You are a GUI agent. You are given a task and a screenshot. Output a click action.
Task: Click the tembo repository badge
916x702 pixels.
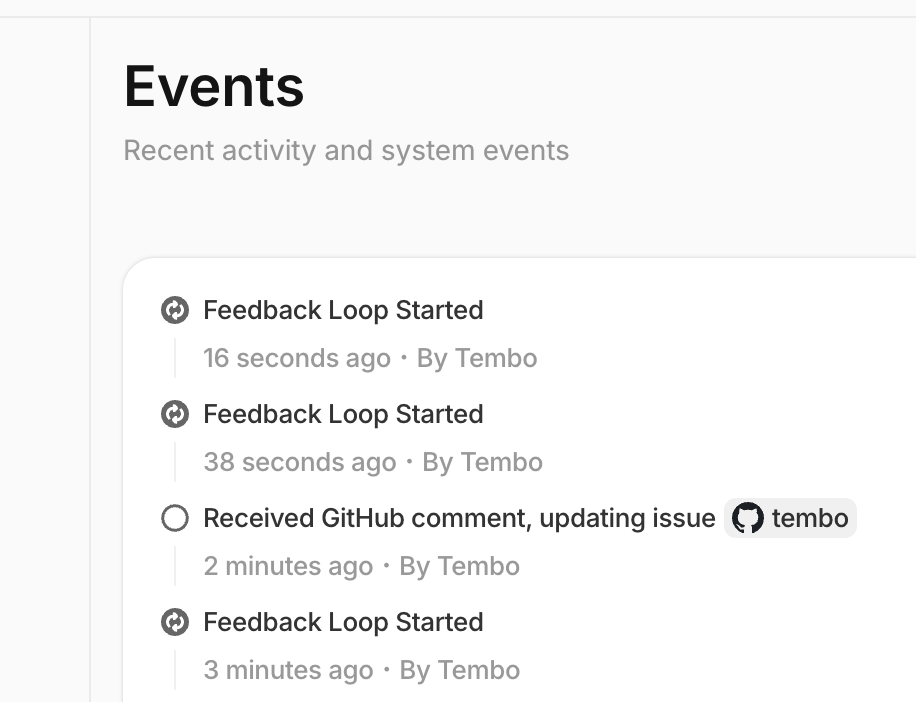(x=790, y=518)
